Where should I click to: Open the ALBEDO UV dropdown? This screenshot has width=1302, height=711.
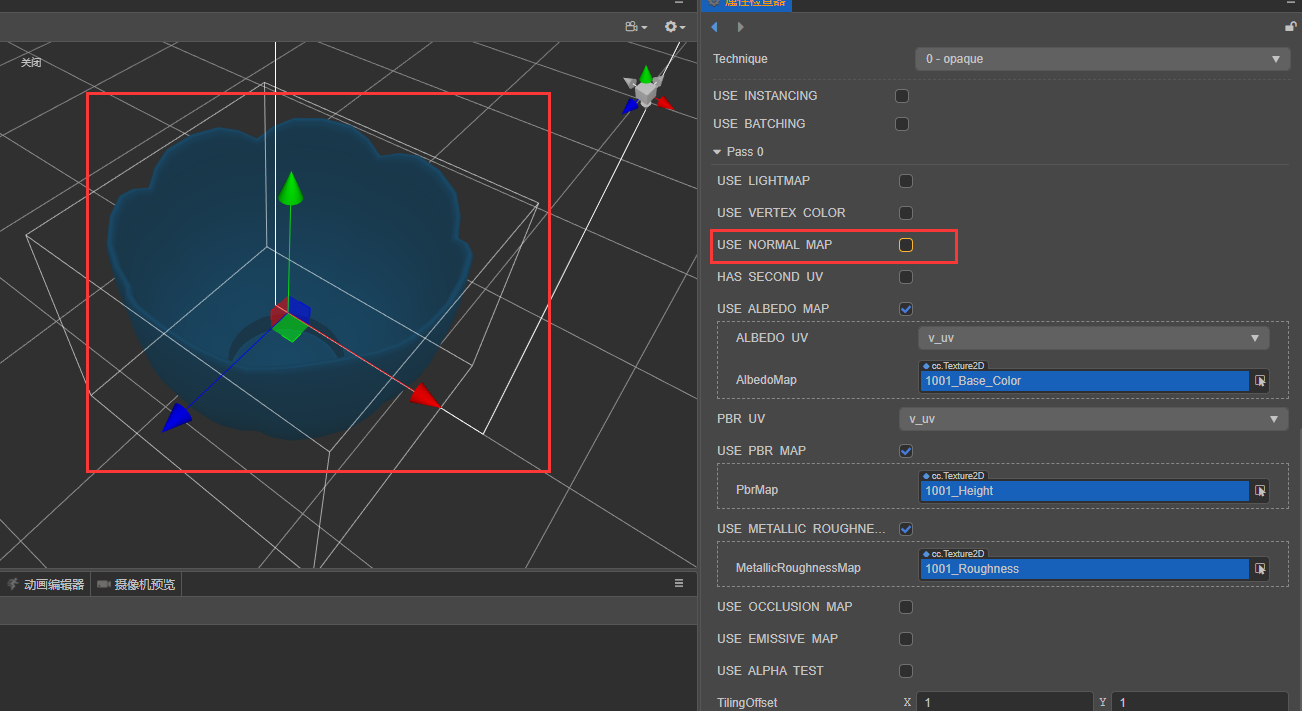click(x=1094, y=338)
